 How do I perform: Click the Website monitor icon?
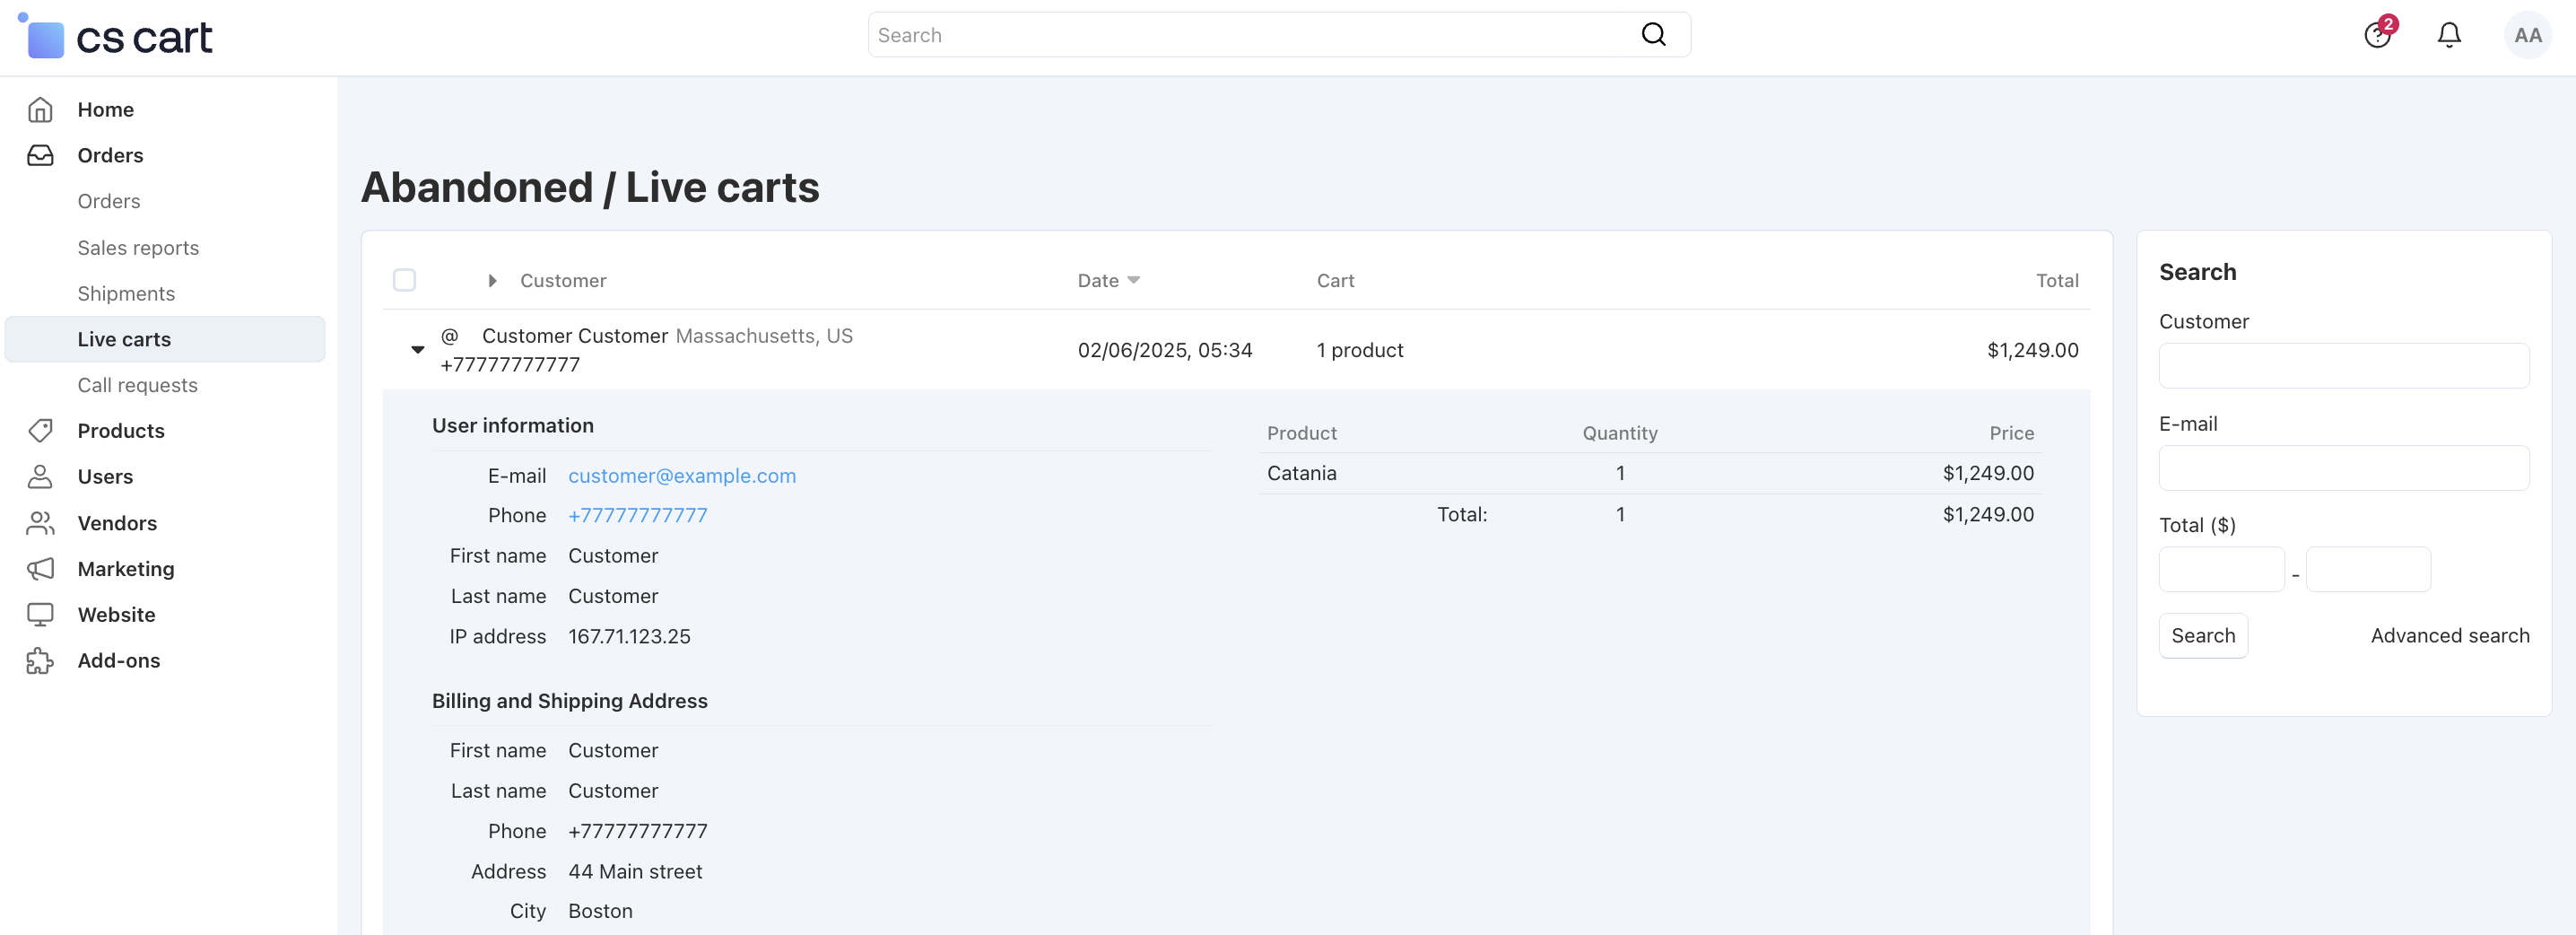(40, 614)
